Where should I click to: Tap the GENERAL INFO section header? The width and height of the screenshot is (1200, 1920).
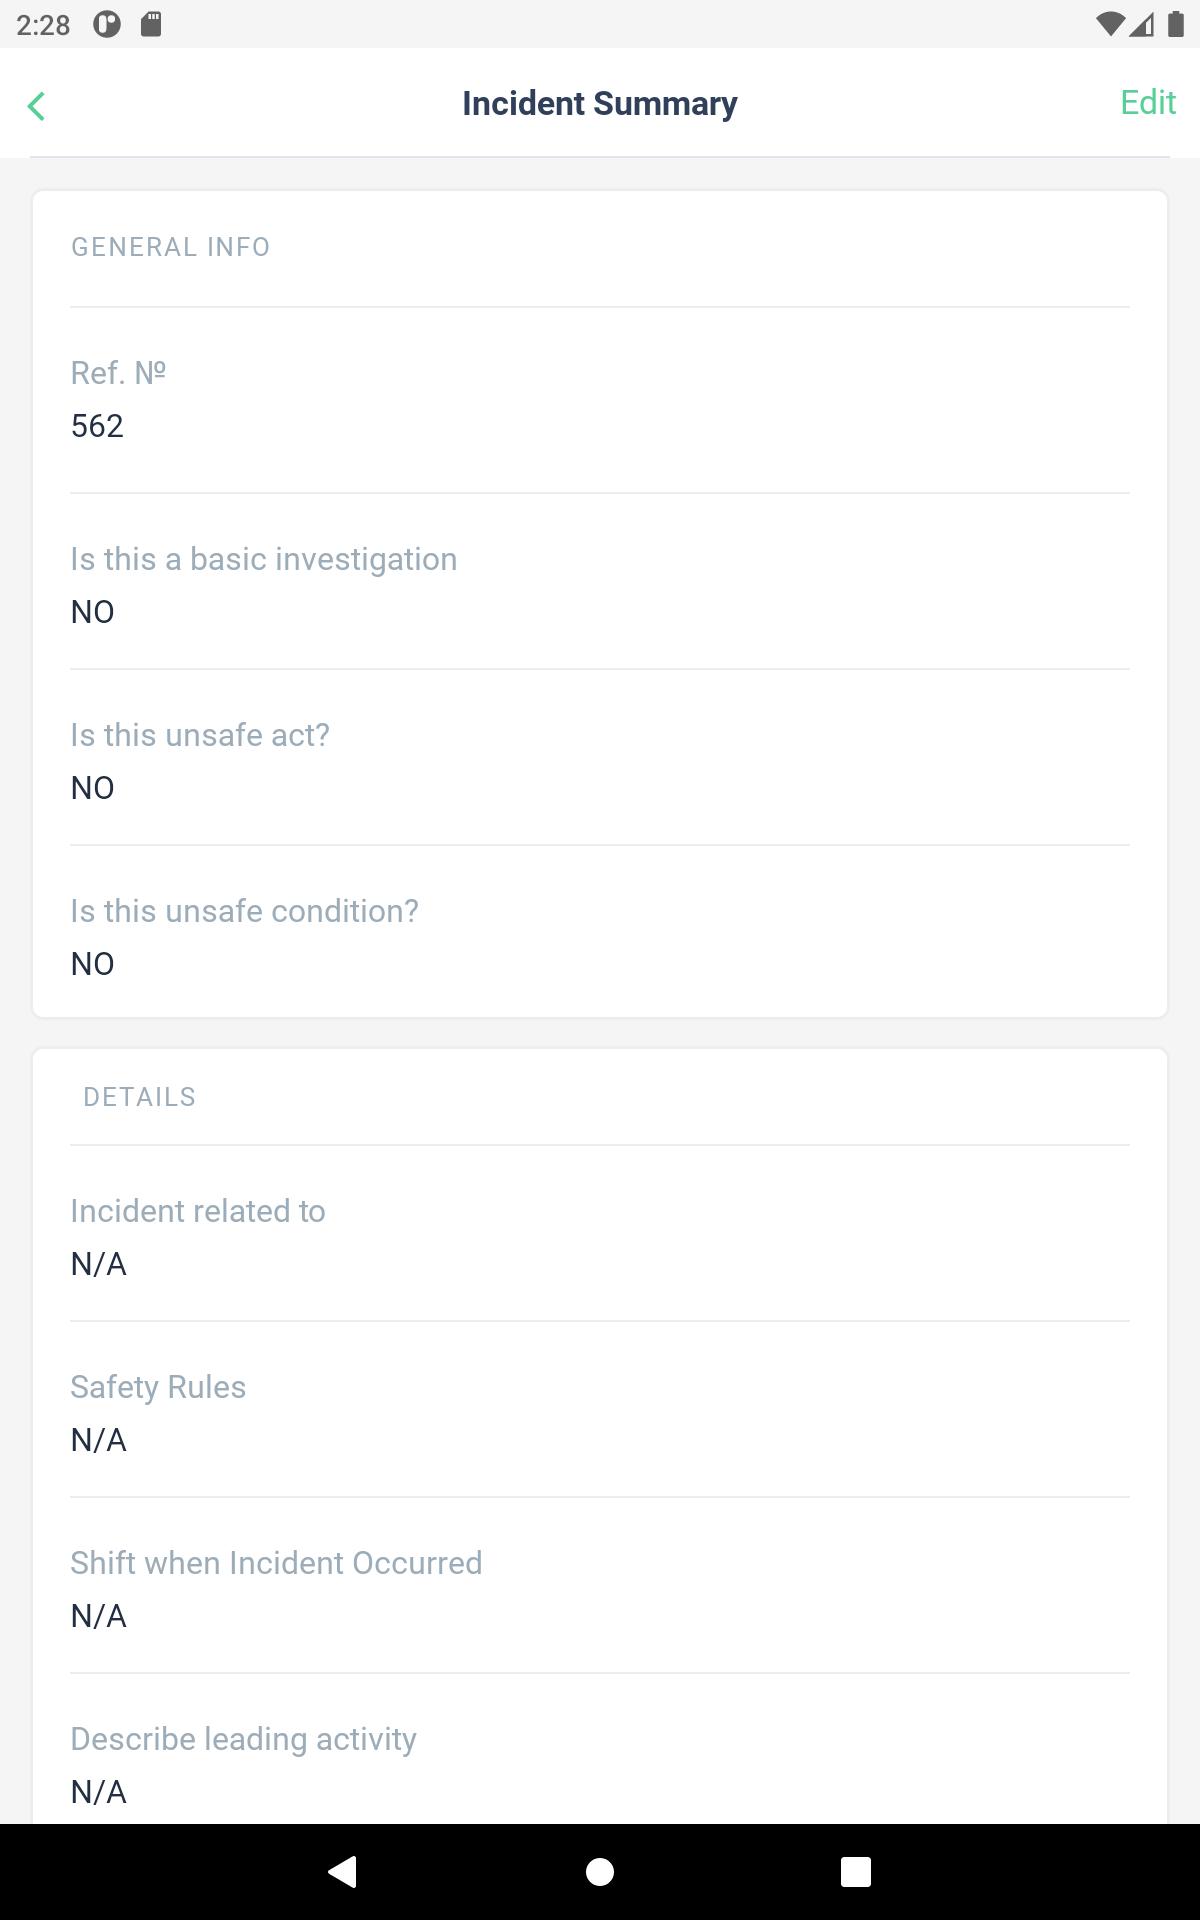click(x=170, y=247)
